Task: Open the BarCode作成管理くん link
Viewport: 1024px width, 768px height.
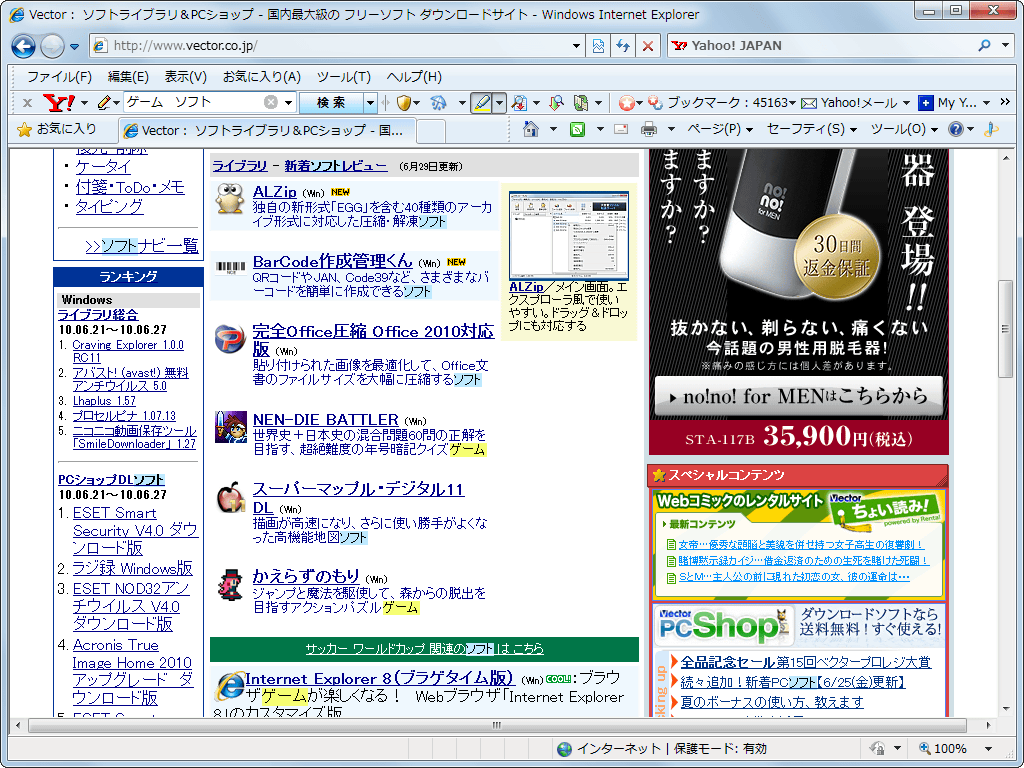Action: click(333, 261)
